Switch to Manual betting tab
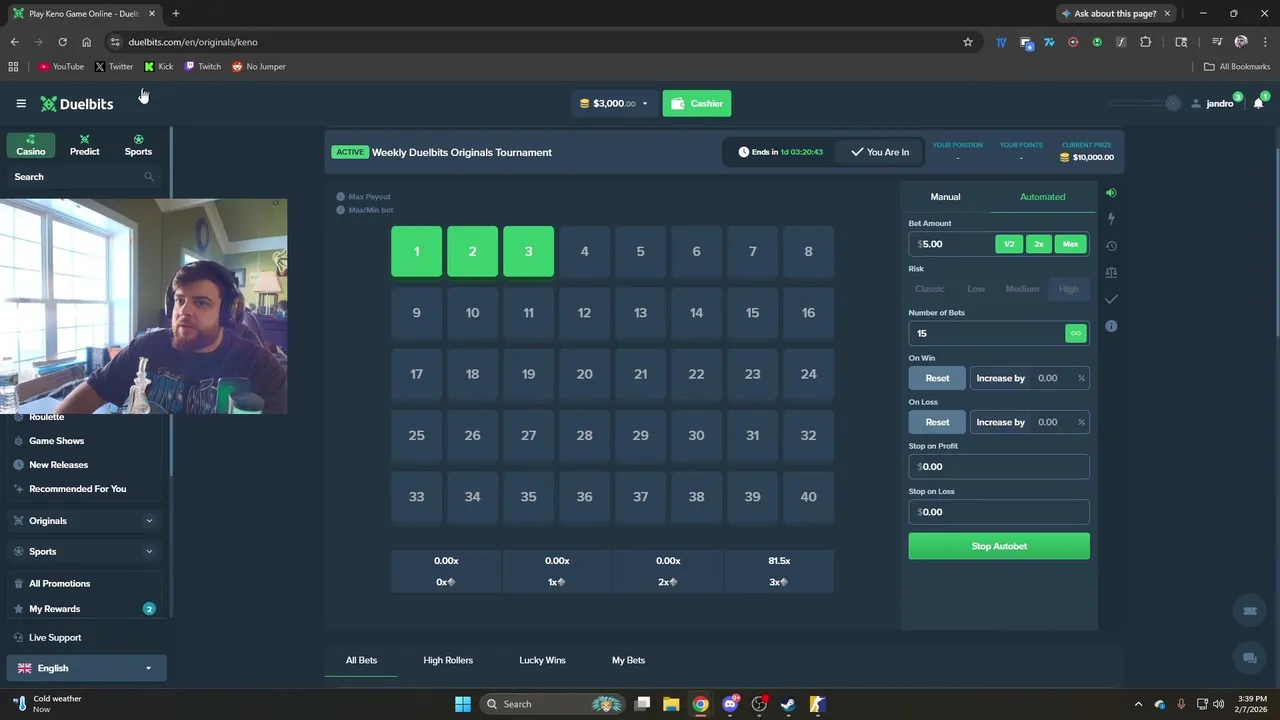The height and width of the screenshot is (720, 1280). [945, 197]
